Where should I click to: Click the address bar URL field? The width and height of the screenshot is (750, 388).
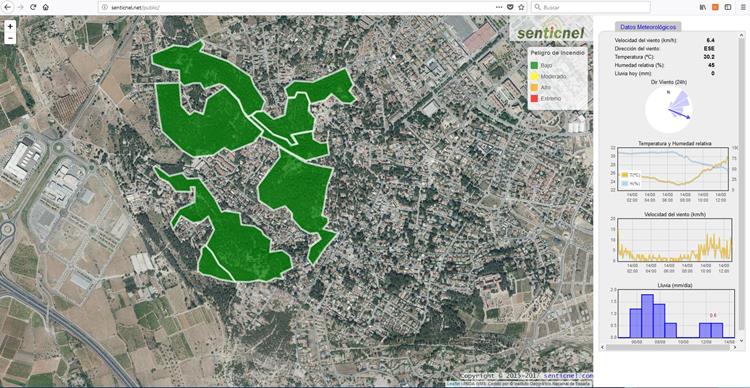(x=297, y=7)
